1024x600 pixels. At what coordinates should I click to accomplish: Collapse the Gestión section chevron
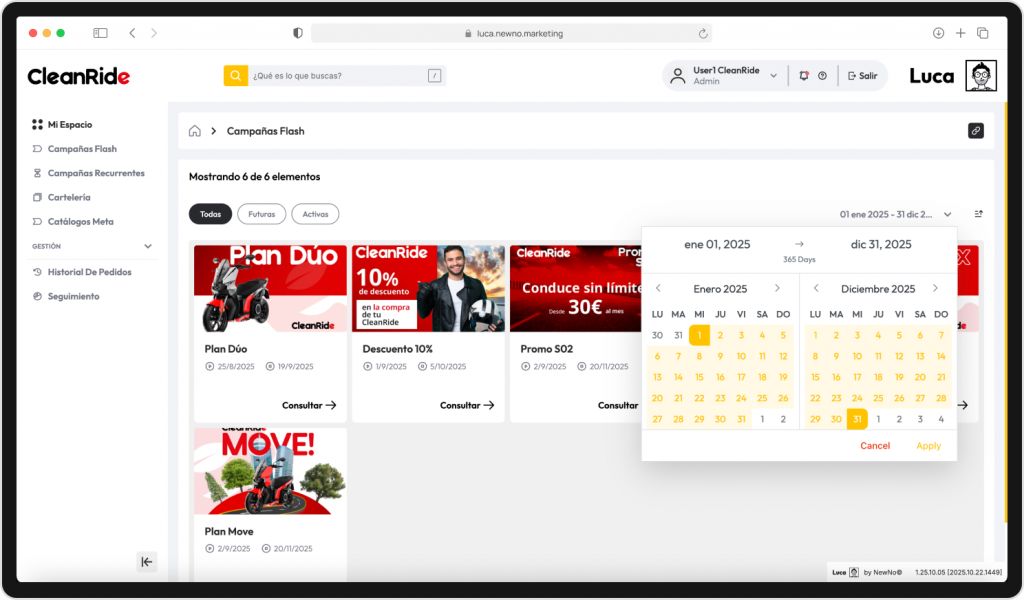pos(148,246)
